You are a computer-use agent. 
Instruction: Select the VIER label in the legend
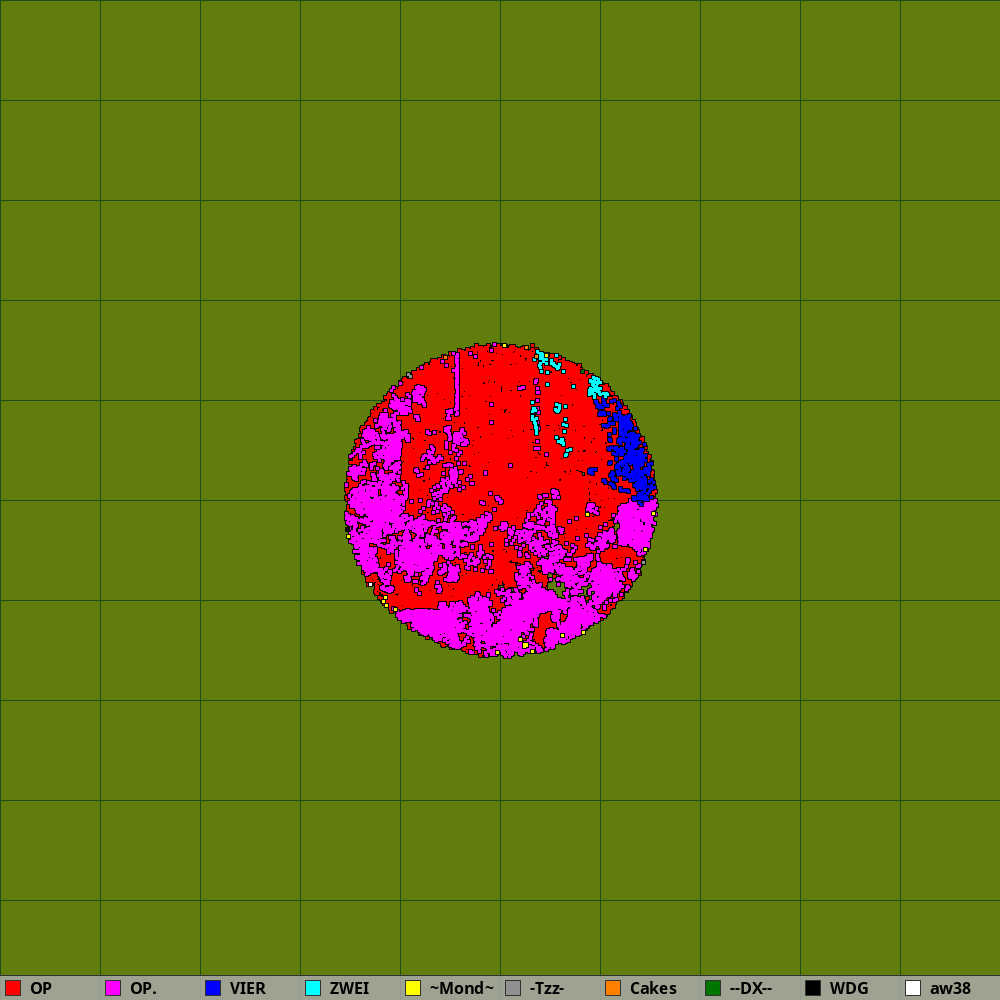pyautogui.click(x=247, y=988)
